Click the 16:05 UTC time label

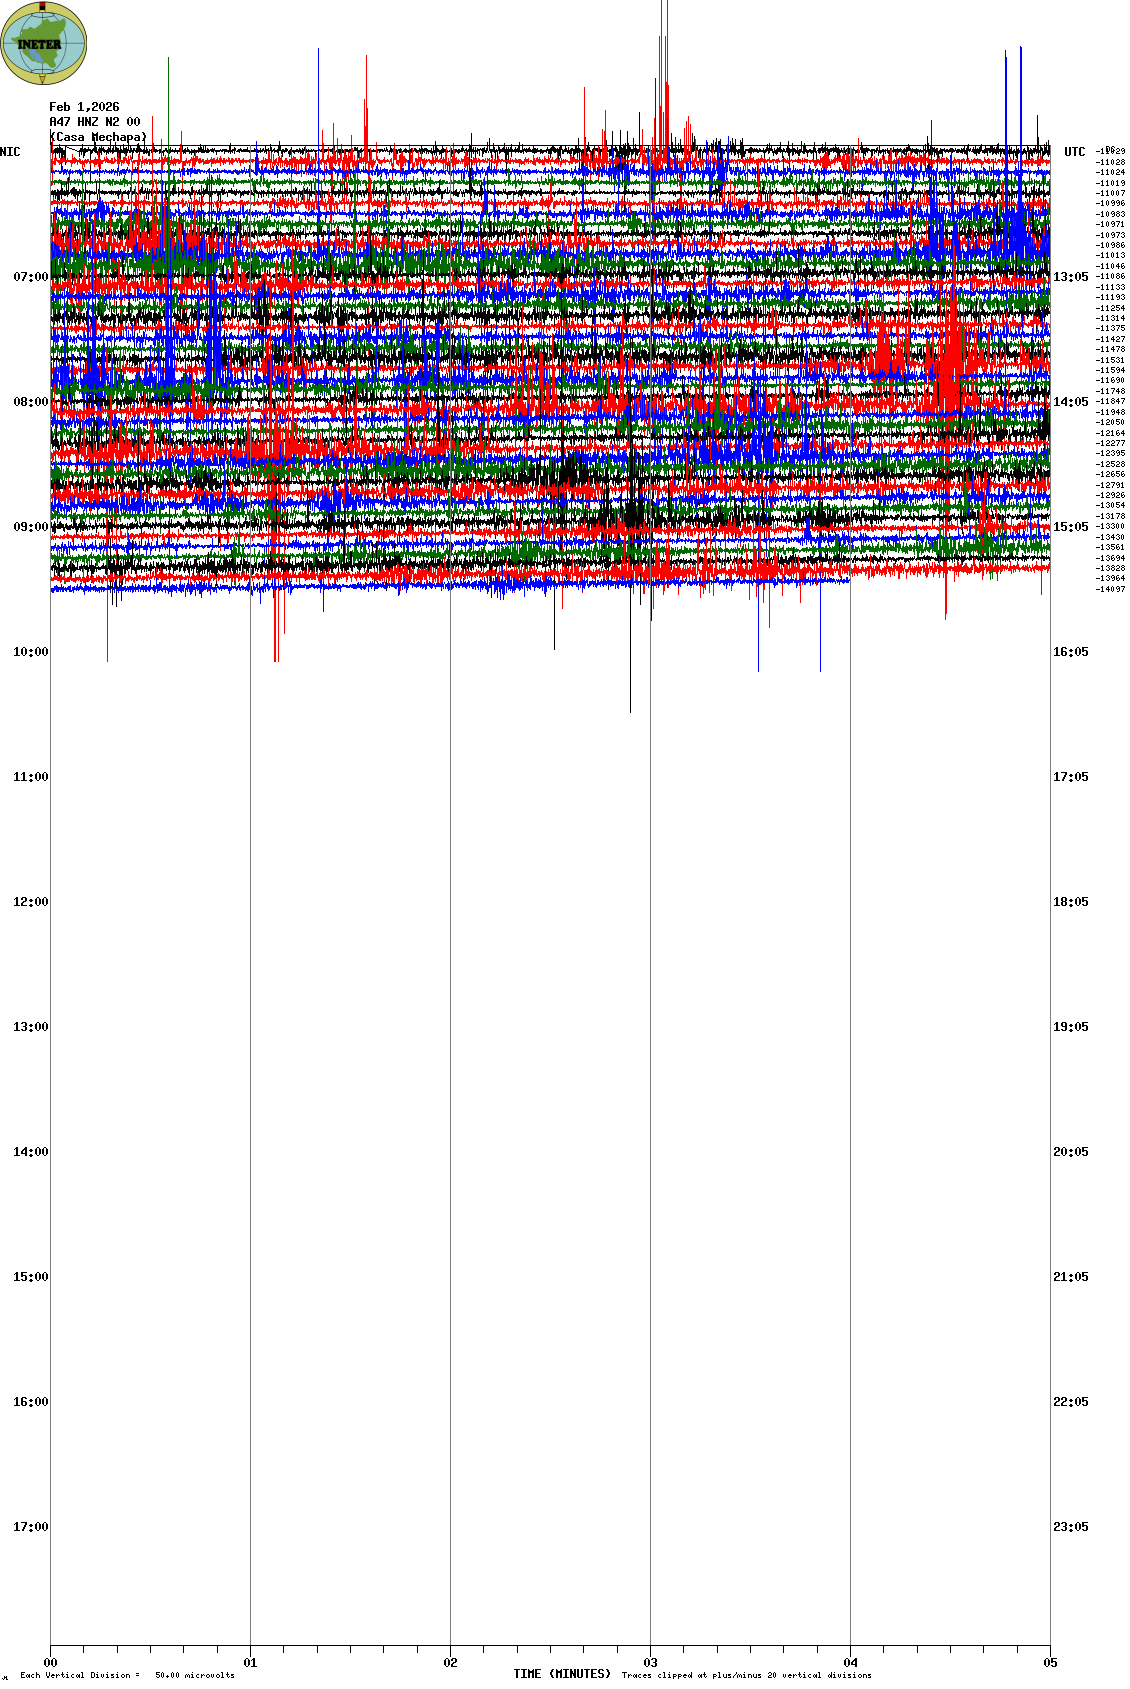(1070, 652)
